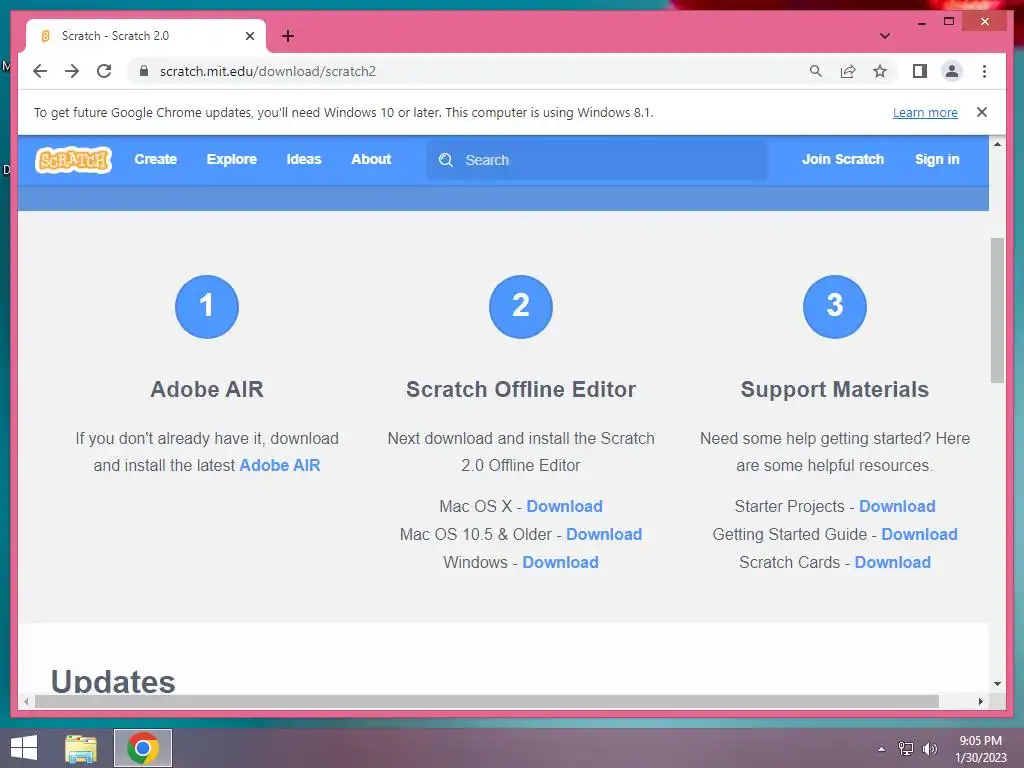Download the Windows offline editor
Image resolution: width=1024 pixels, height=768 pixels.
560,563
